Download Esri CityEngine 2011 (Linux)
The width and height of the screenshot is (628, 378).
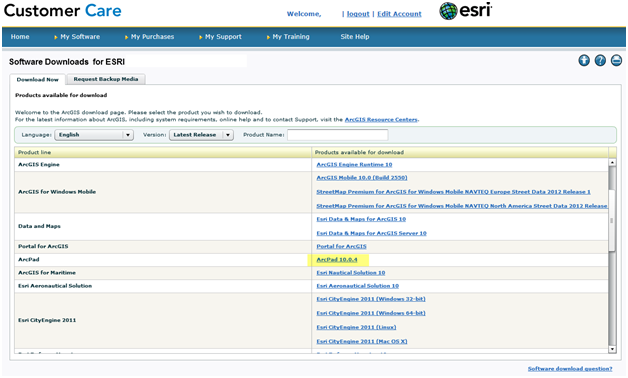pos(356,328)
